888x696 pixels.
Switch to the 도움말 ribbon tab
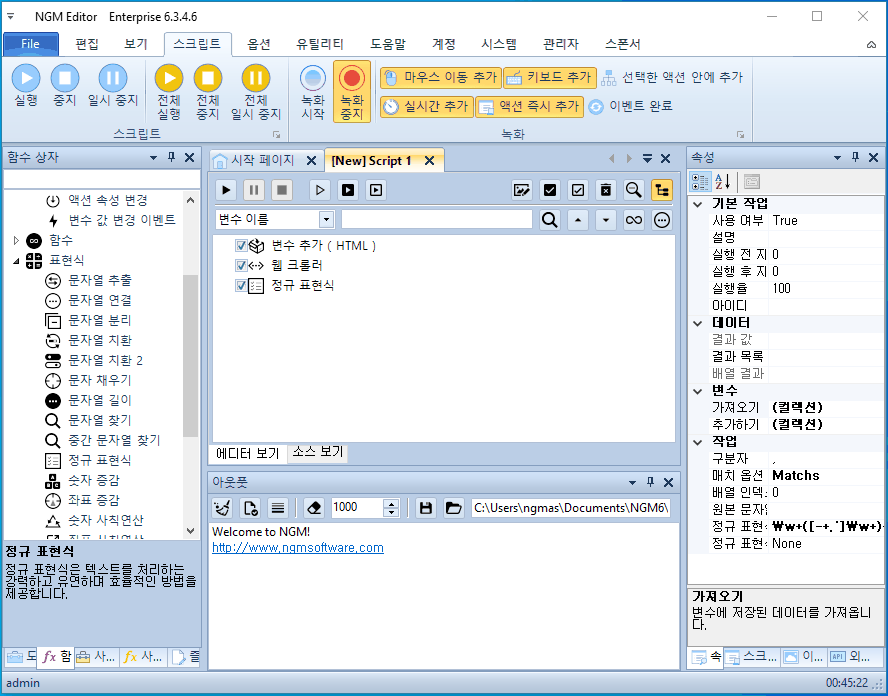388,44
